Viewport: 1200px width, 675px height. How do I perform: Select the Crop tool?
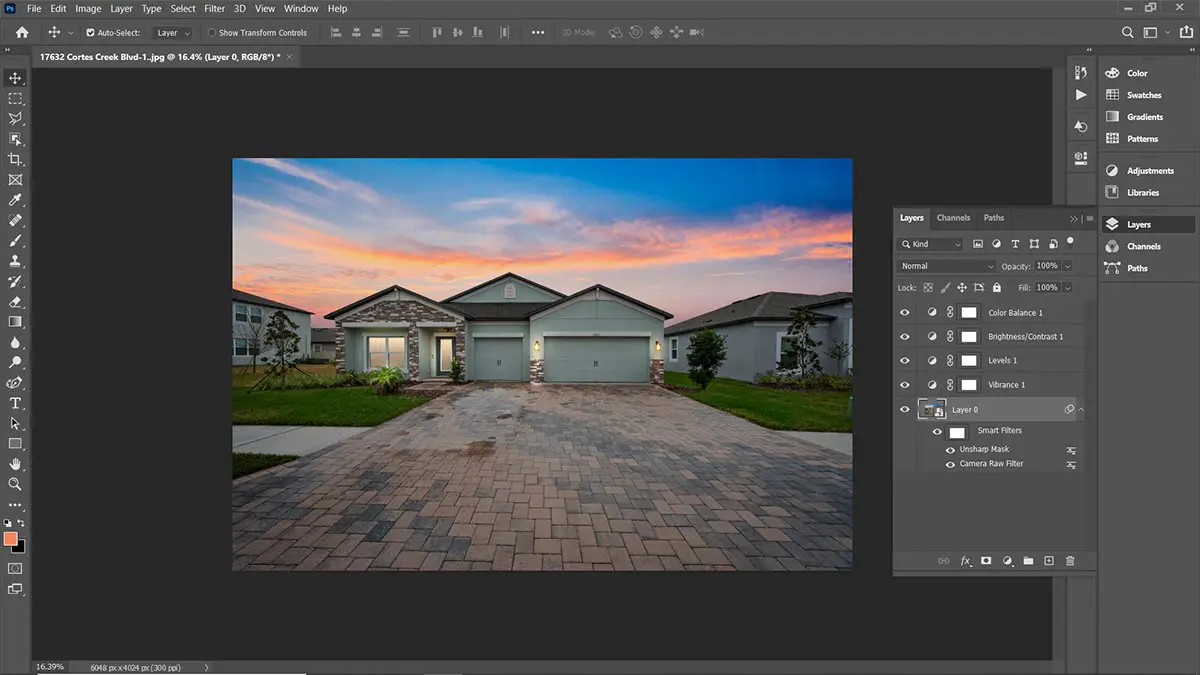[15, 160]
